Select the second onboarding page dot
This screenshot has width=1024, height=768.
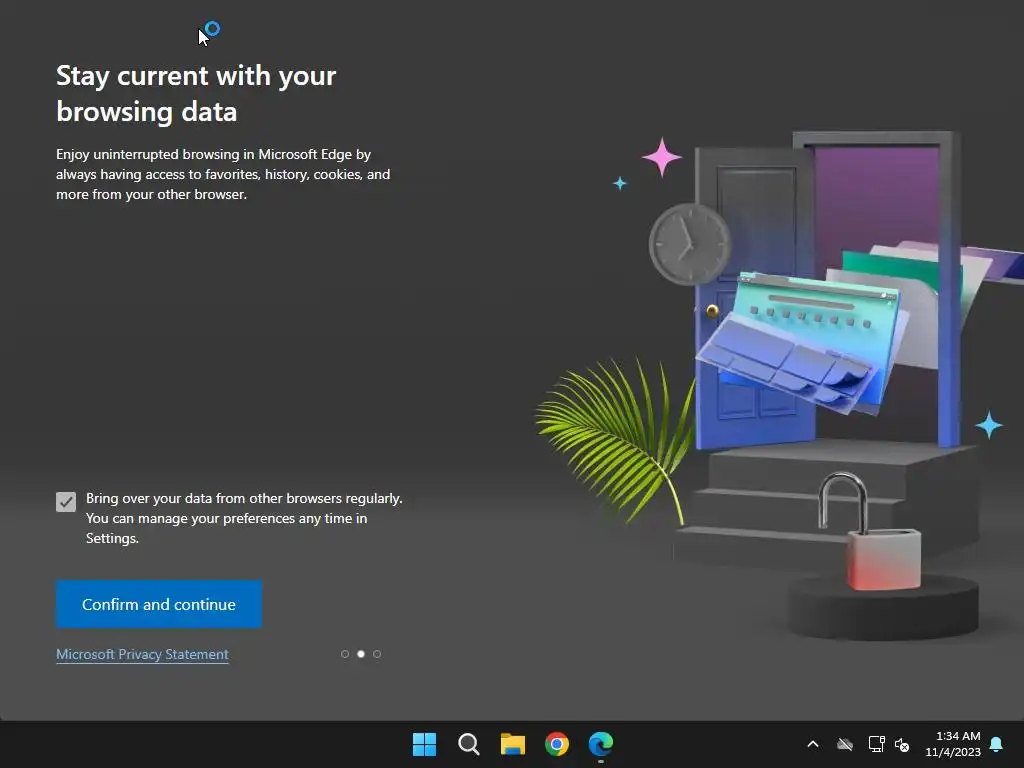(360, 654)
